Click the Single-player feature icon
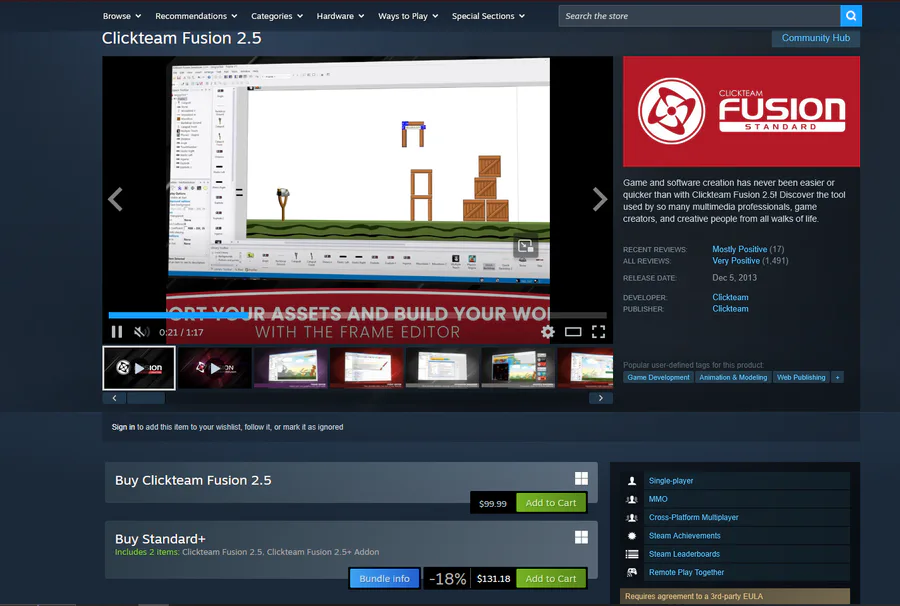 click(632, 481)
